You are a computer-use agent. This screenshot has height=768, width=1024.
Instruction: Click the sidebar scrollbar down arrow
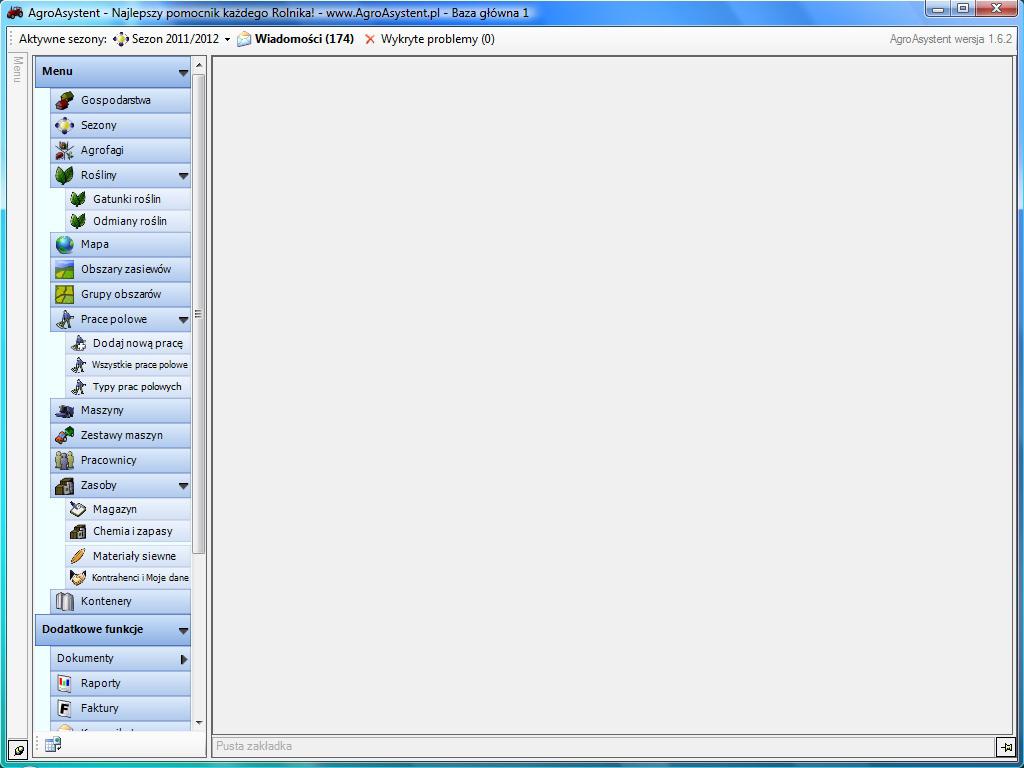(199, 723)
